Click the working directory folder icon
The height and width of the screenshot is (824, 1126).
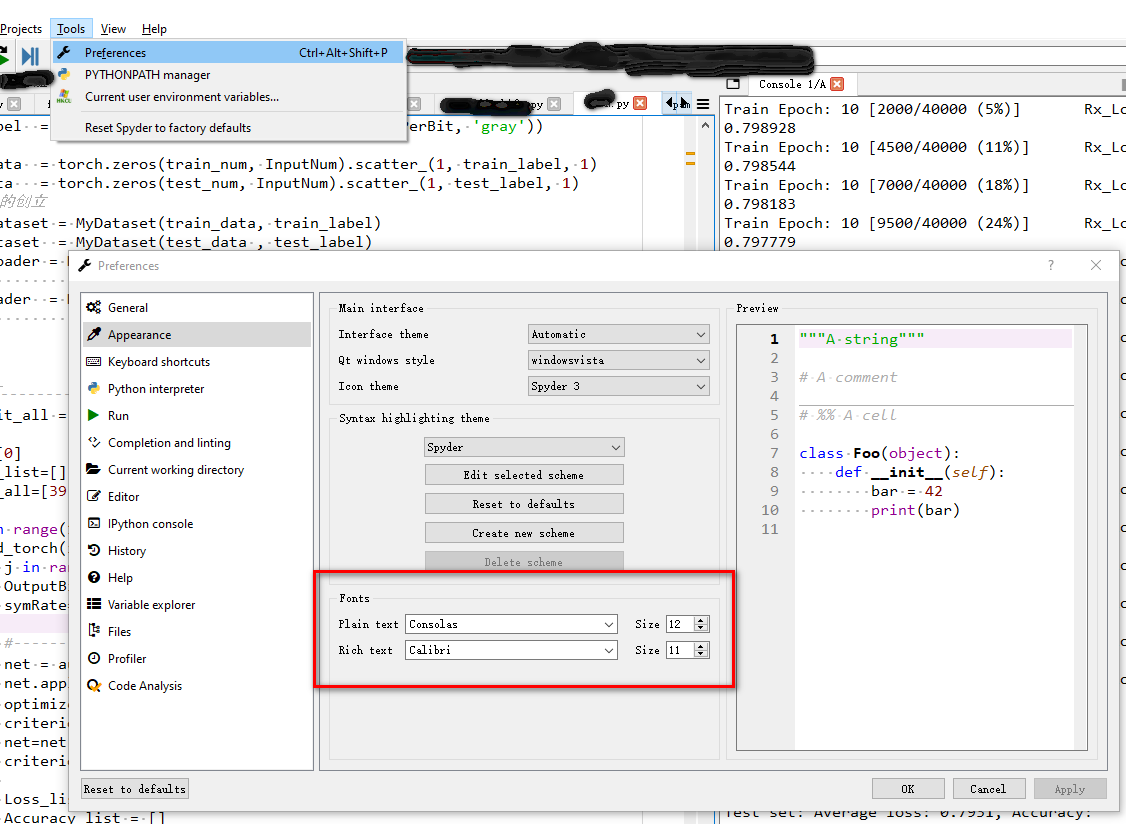click(x=93, y=469)
